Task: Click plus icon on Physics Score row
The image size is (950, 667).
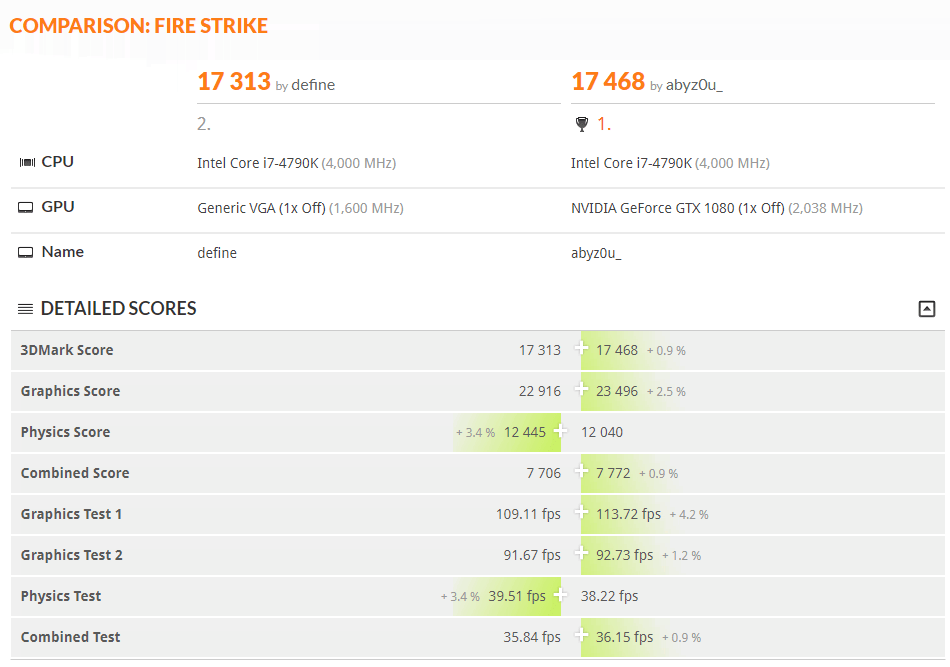Action: click(560, 431)
